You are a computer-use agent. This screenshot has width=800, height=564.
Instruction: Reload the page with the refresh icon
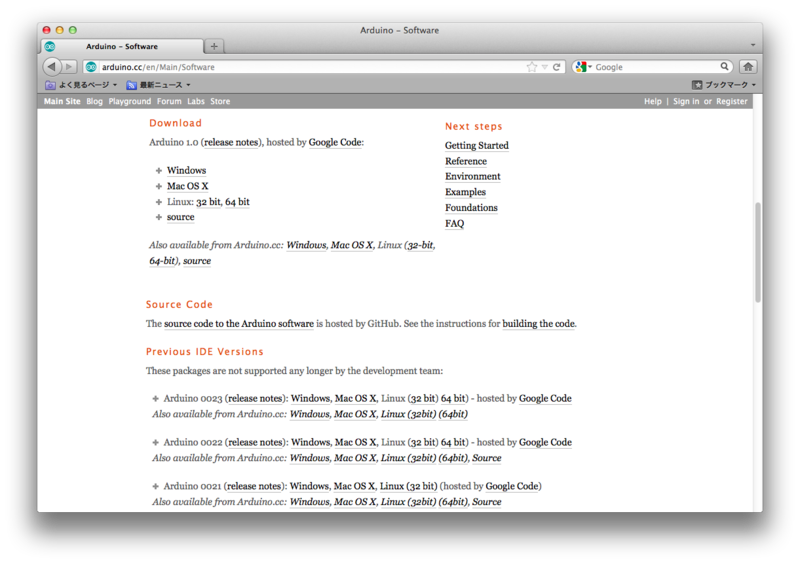(x=557, y=67)
